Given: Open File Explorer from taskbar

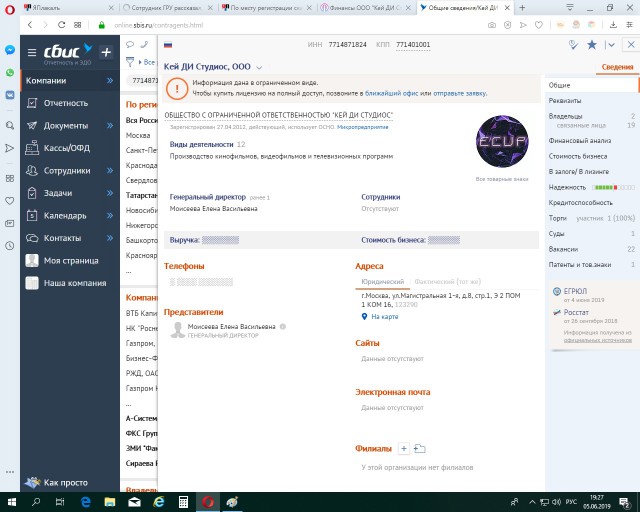Looking at the screenshot, I should pyautogui.click(x=110, y=502).
